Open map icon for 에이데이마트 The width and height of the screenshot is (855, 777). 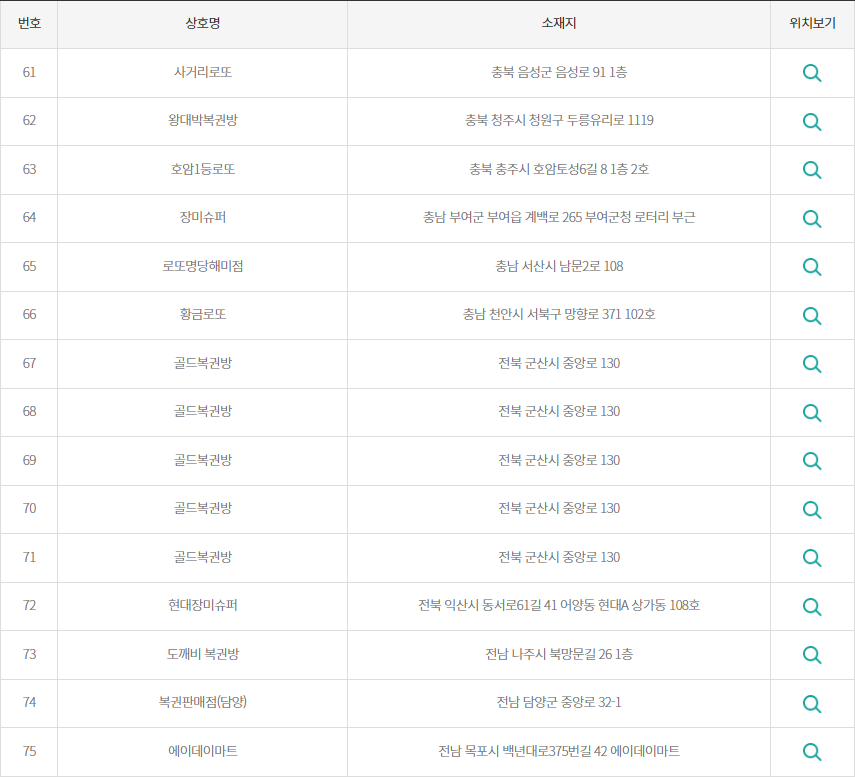point(812,751)
